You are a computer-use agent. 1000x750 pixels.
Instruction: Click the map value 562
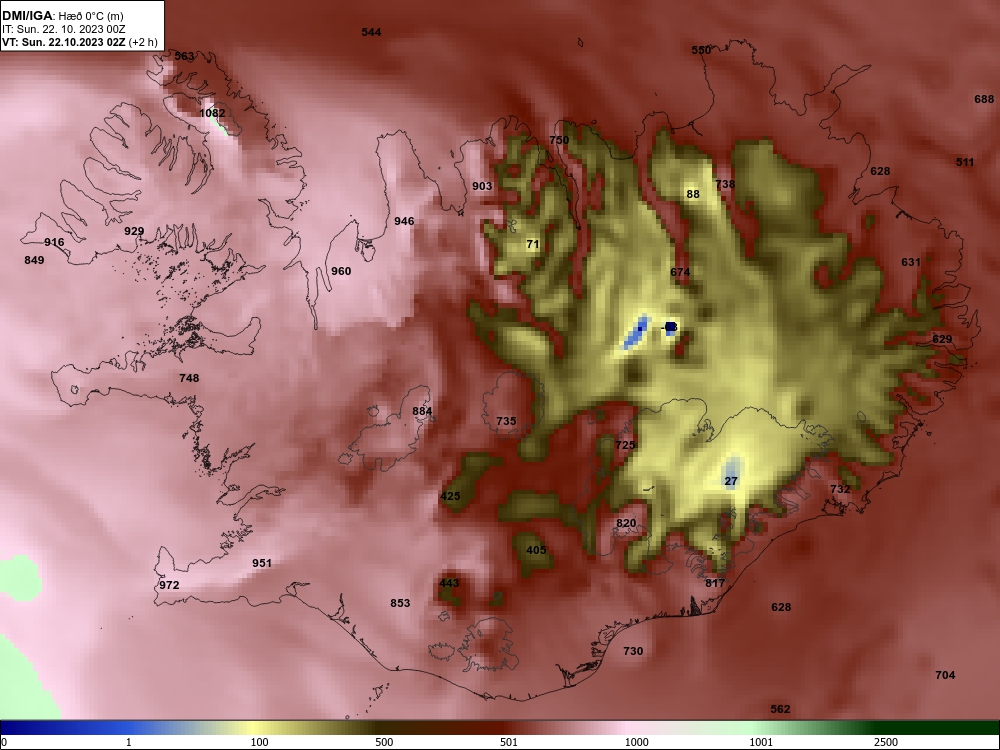[x=781, y=709]
